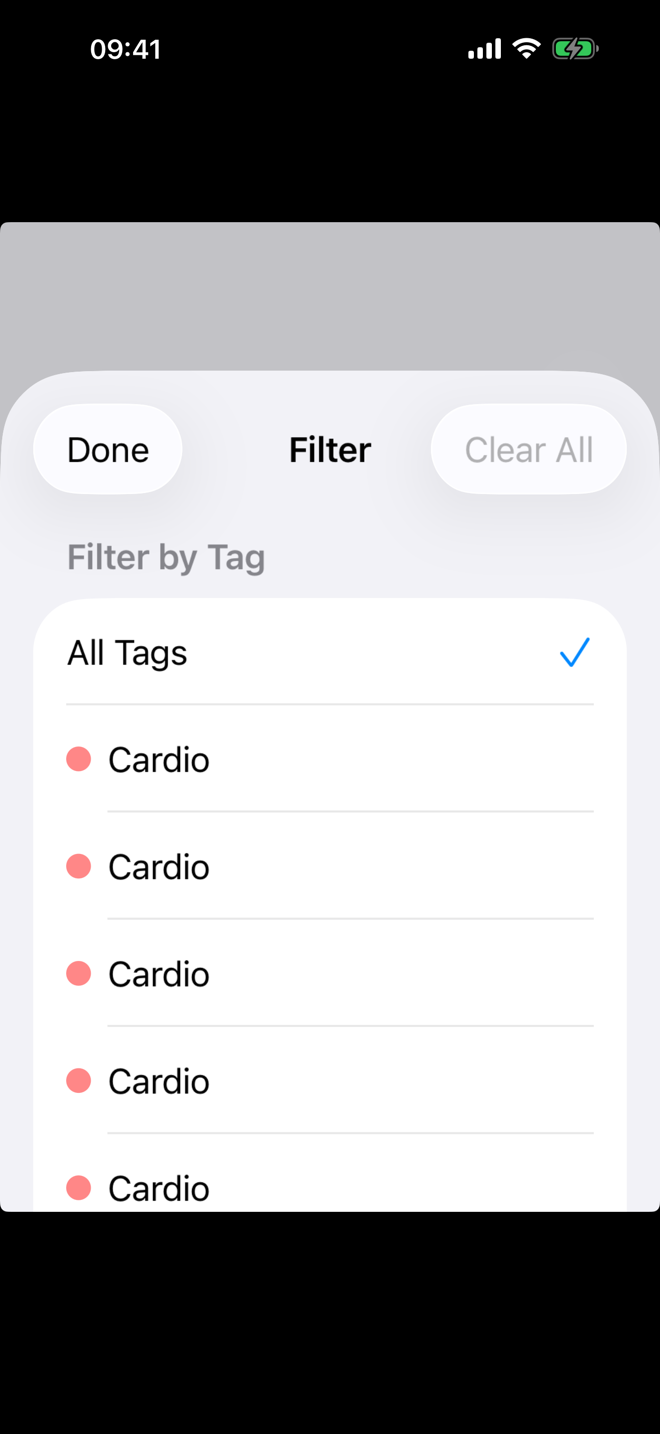Viewport: 660px width, 1434px height.
Task: Select the All Tags row
Action: coord(329,653)
